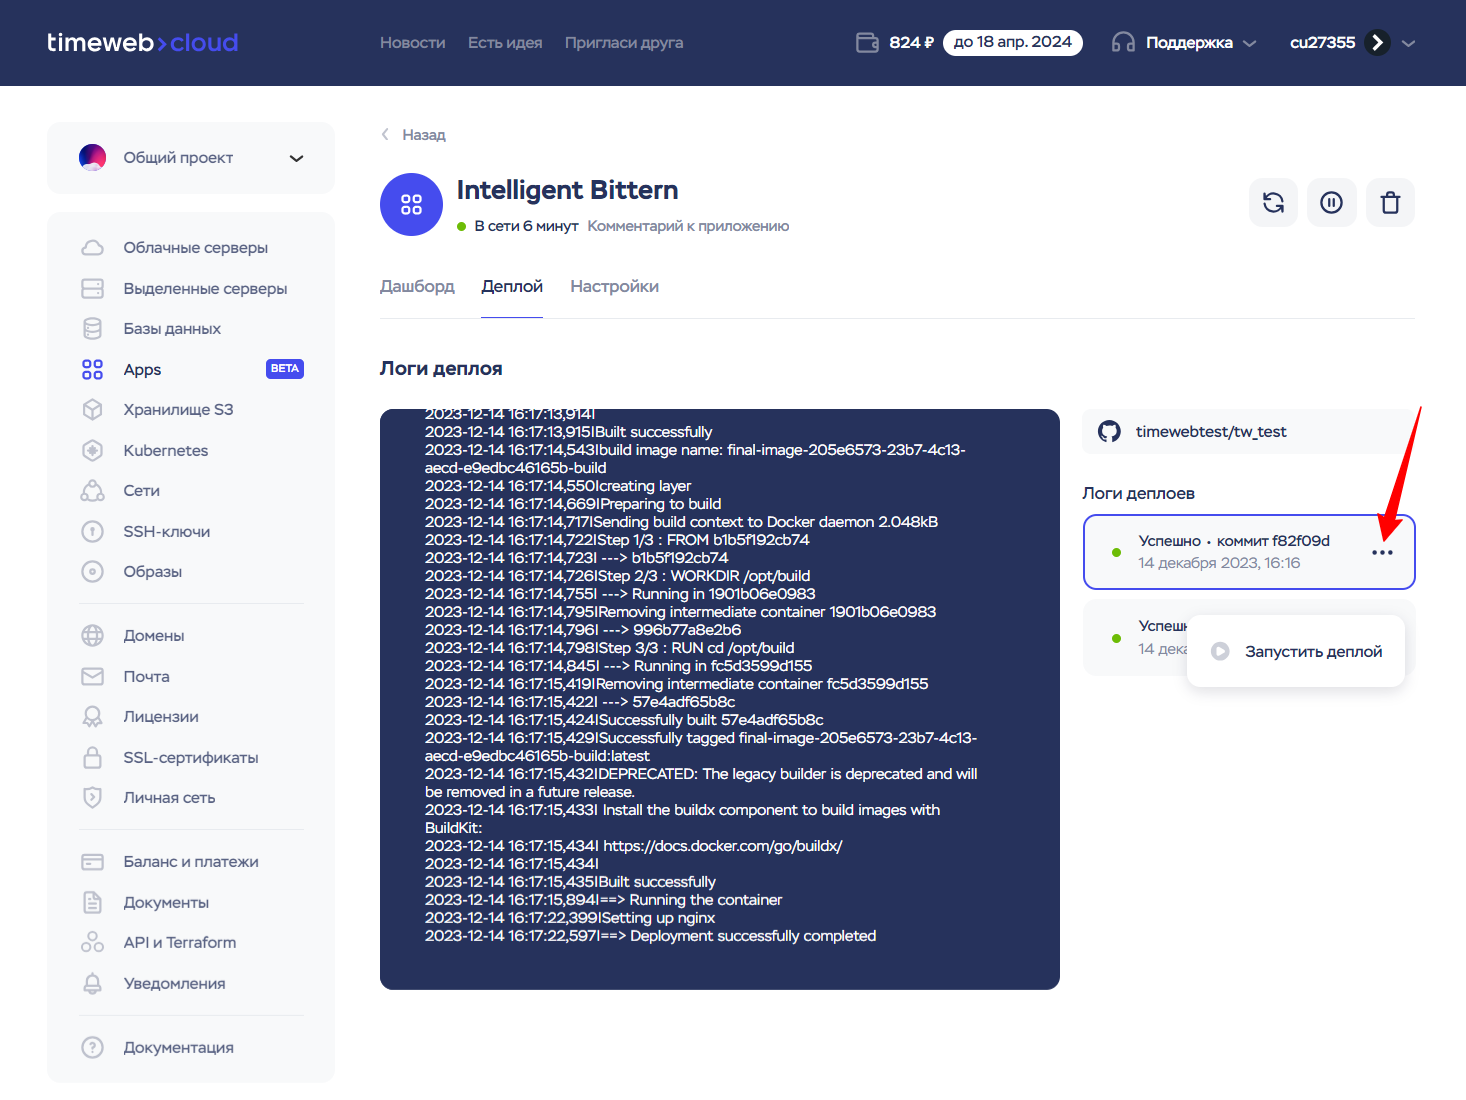The image size is (1466, 1100).
Task: Open Пригласи друга from the top bar
Action: 623,42
